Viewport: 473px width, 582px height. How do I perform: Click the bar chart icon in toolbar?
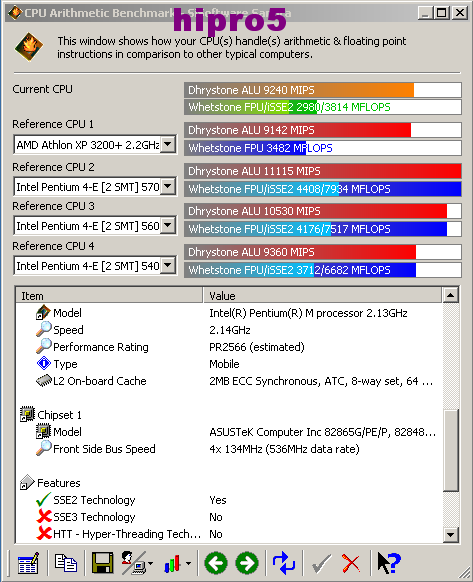pyautogui.click(x=172, y=564)
